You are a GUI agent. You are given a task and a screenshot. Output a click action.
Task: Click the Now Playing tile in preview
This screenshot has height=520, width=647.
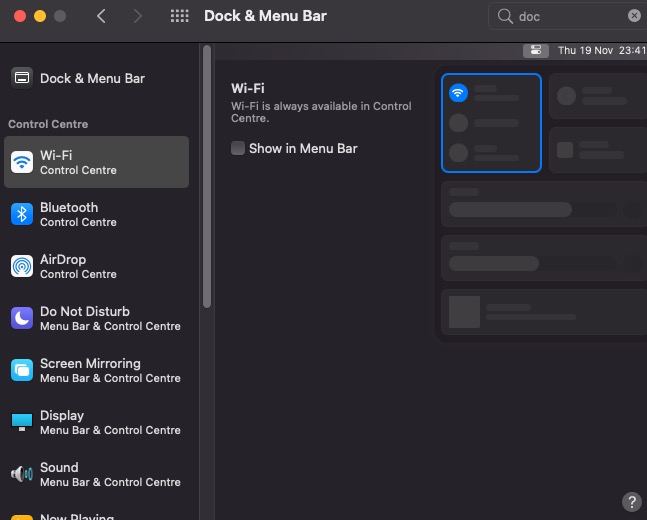[544, 312]
